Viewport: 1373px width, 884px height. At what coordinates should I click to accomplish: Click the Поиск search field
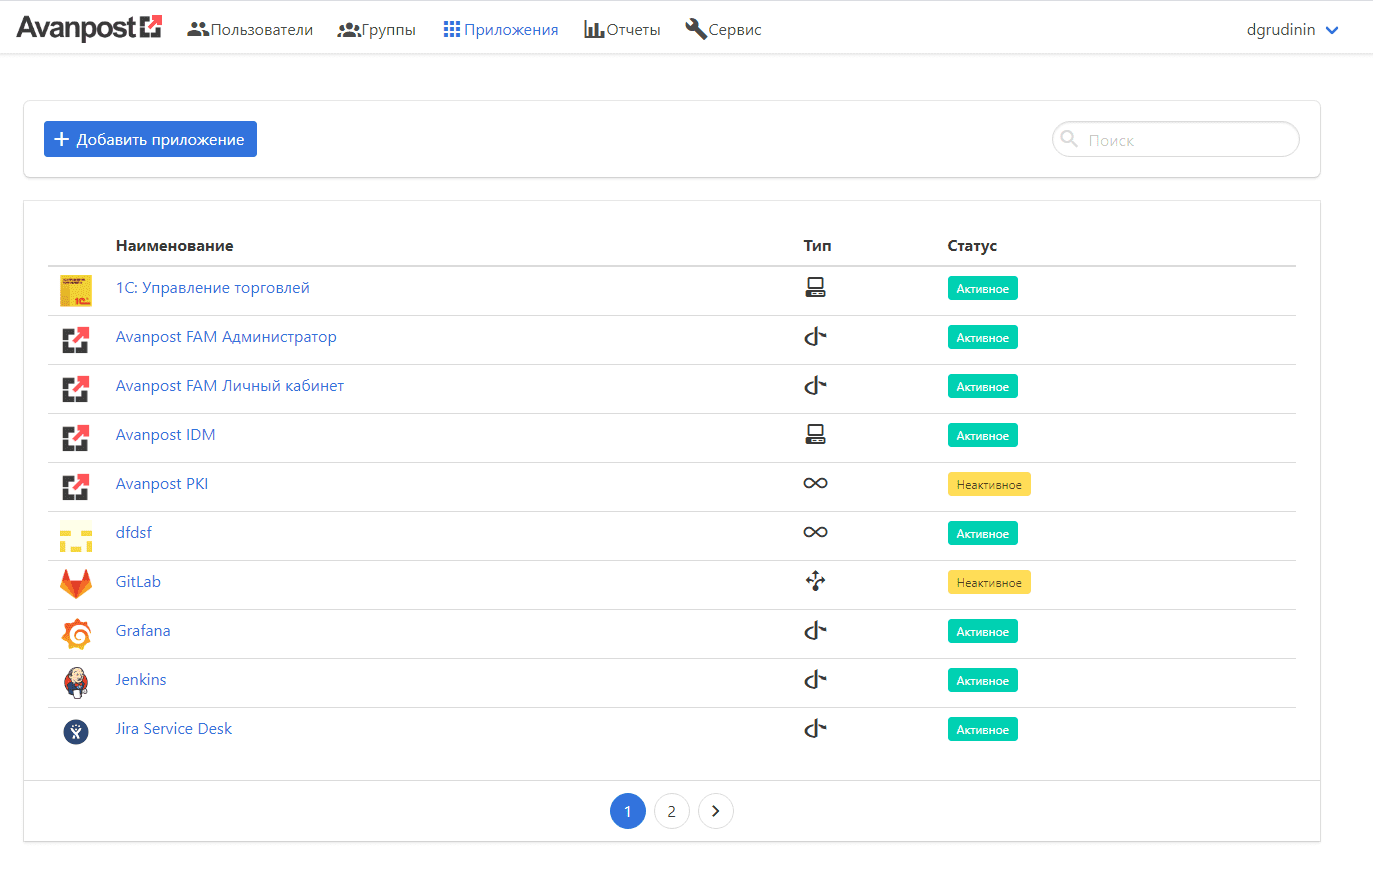point(1185,140)
